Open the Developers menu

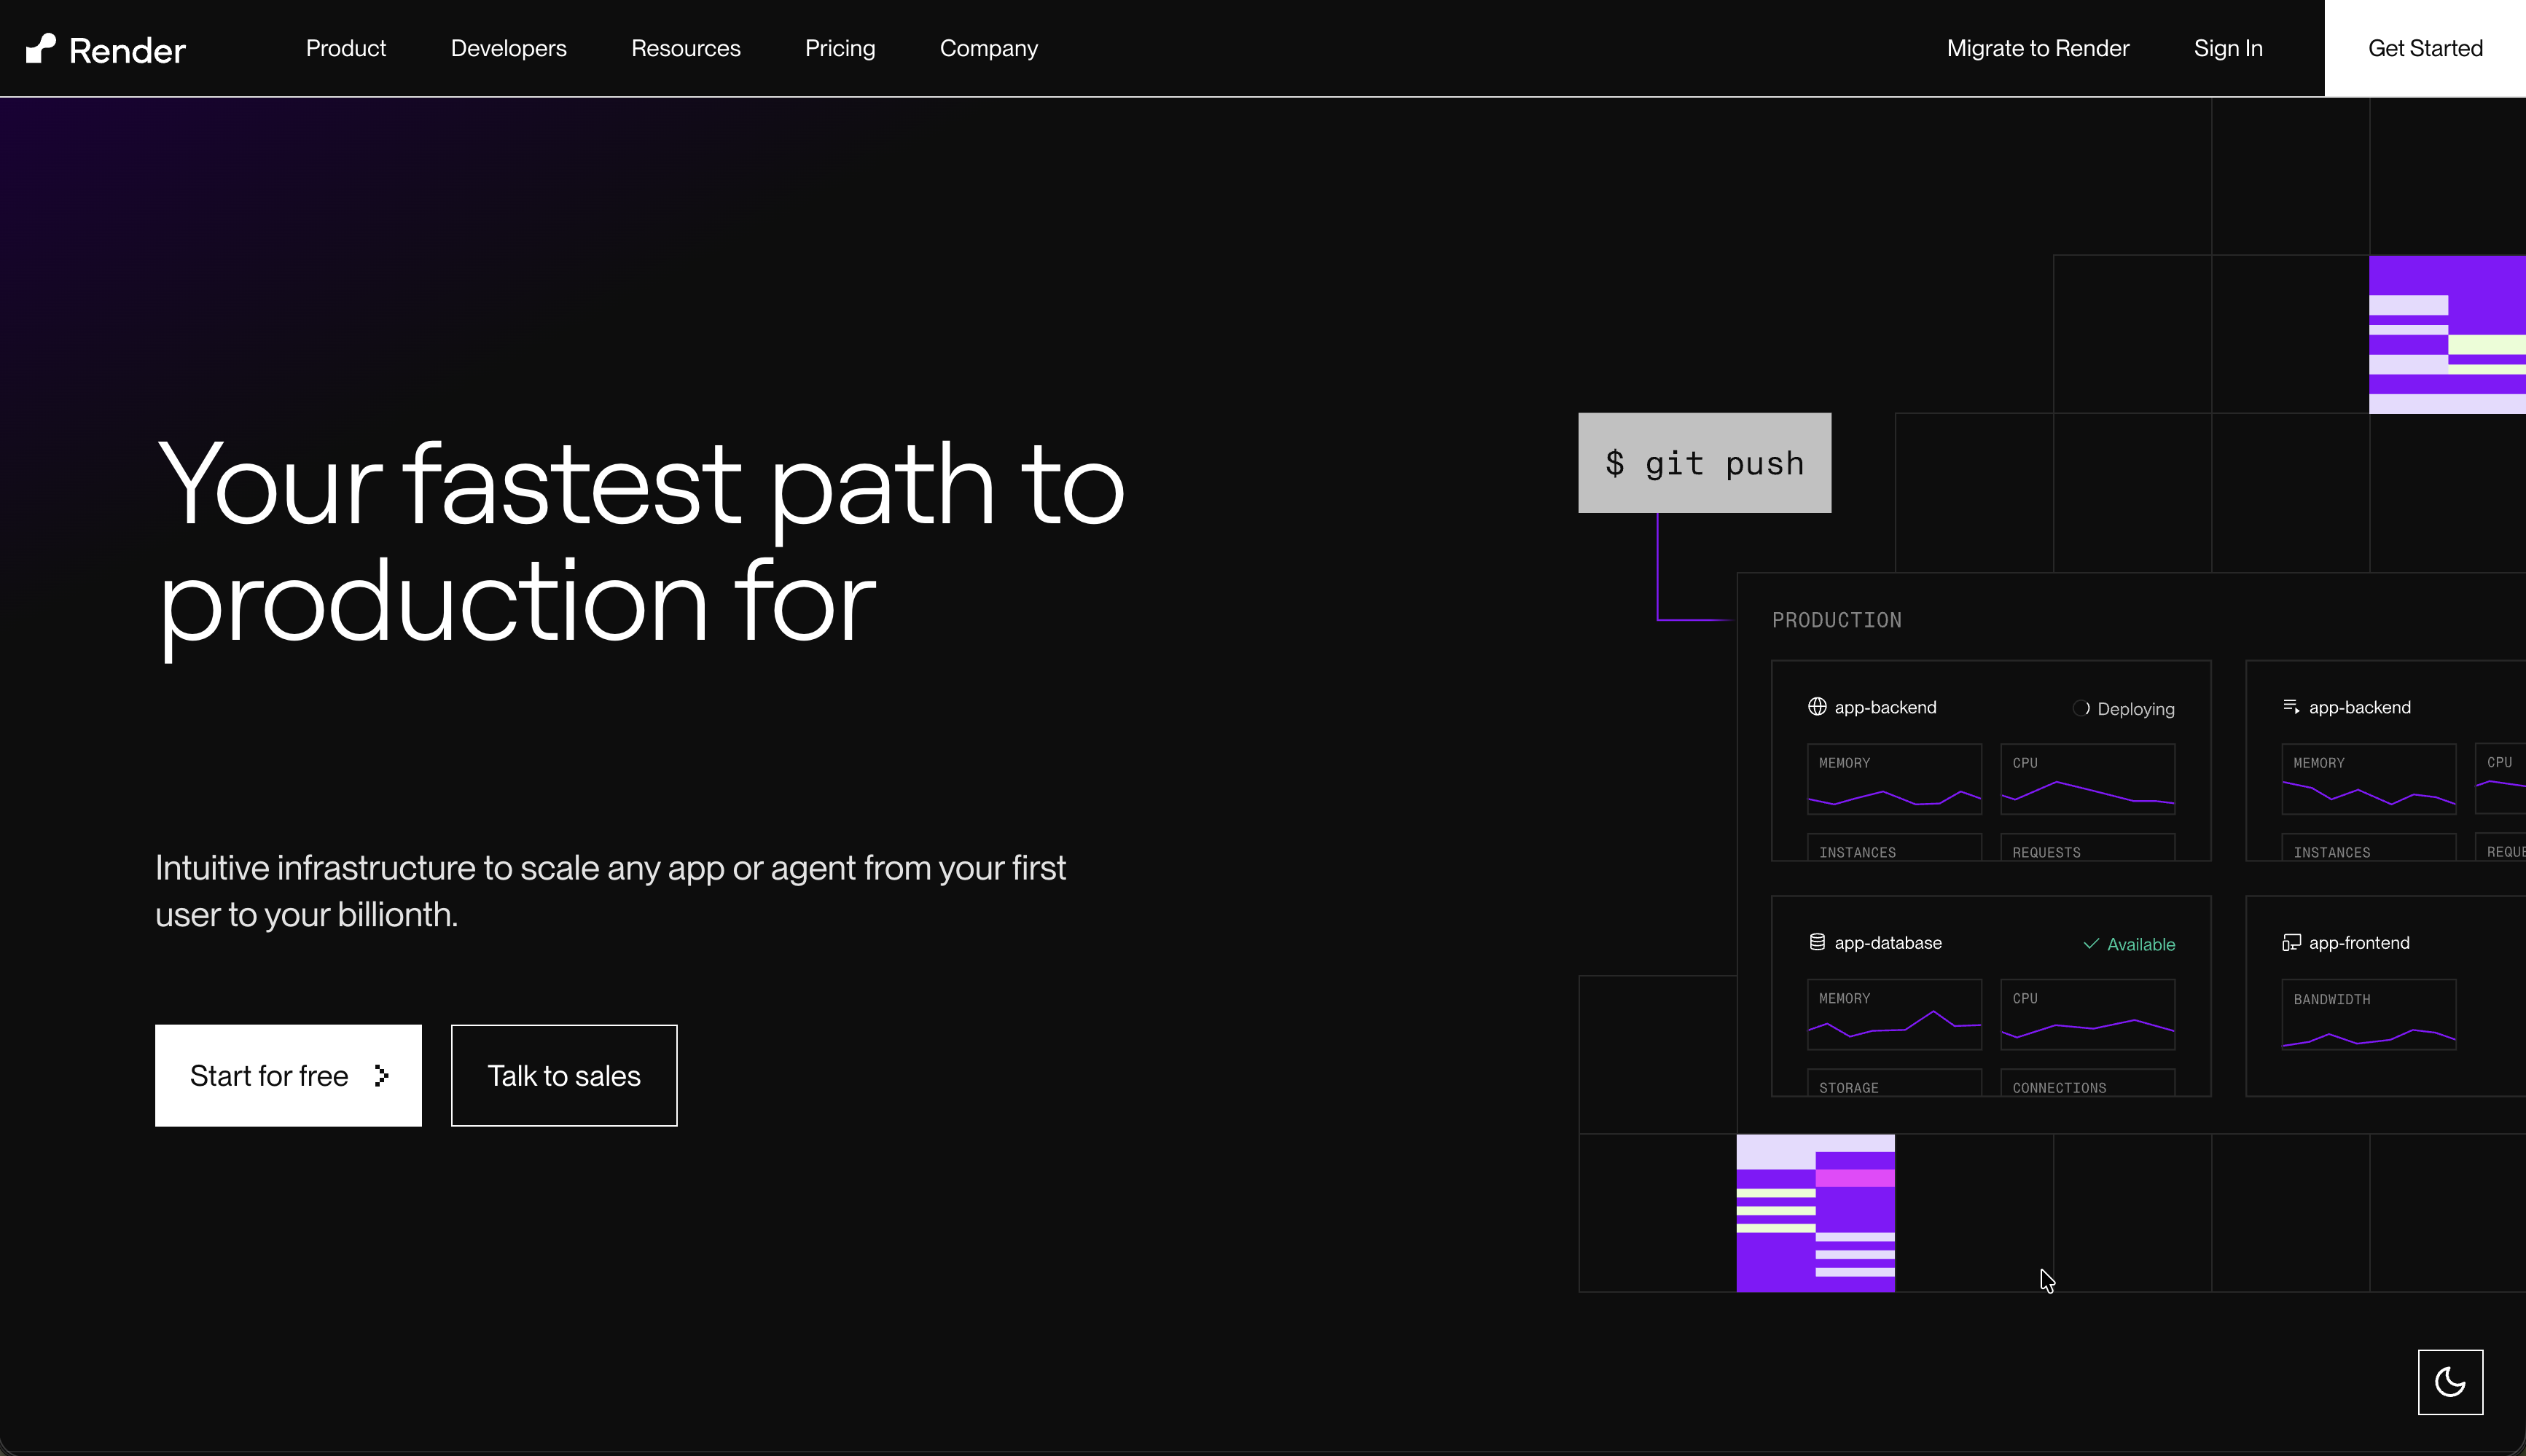click(508, 48)
